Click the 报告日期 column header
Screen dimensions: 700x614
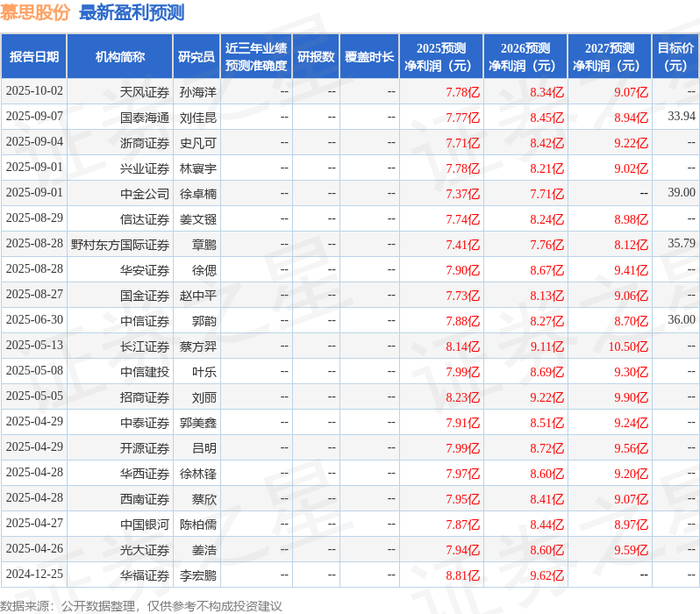34,57
